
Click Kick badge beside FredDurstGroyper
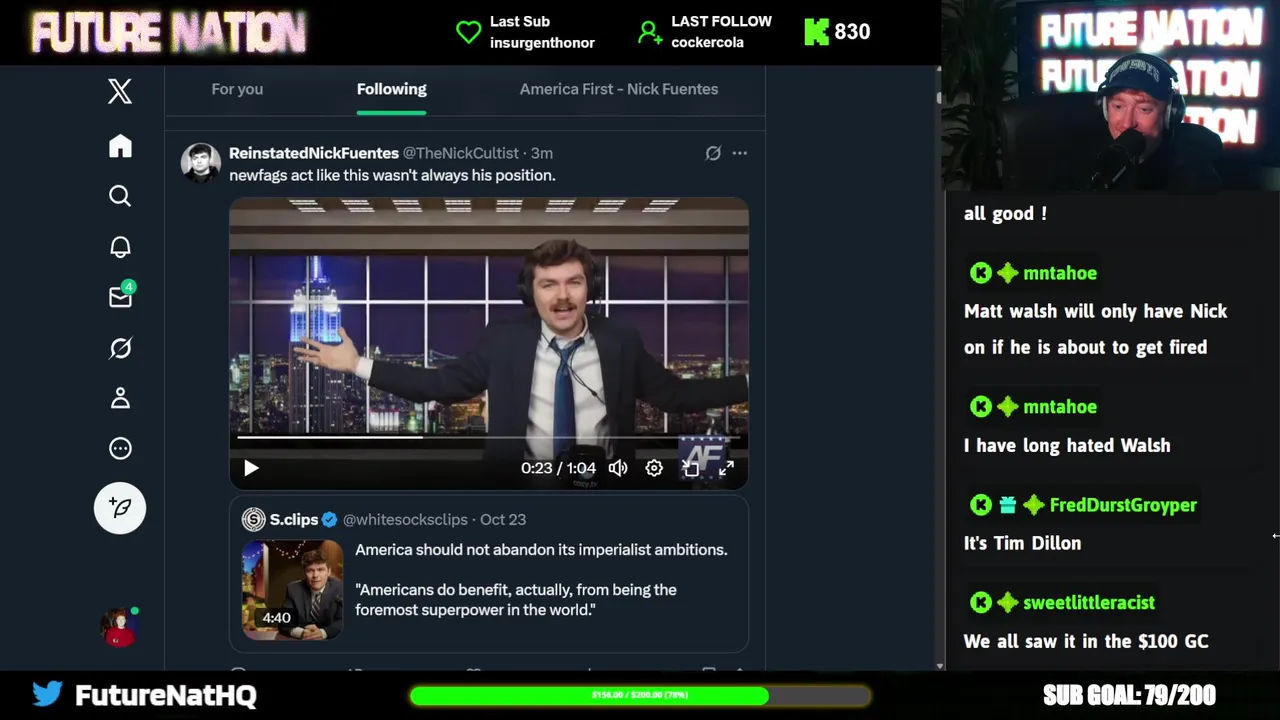(981, 505)
